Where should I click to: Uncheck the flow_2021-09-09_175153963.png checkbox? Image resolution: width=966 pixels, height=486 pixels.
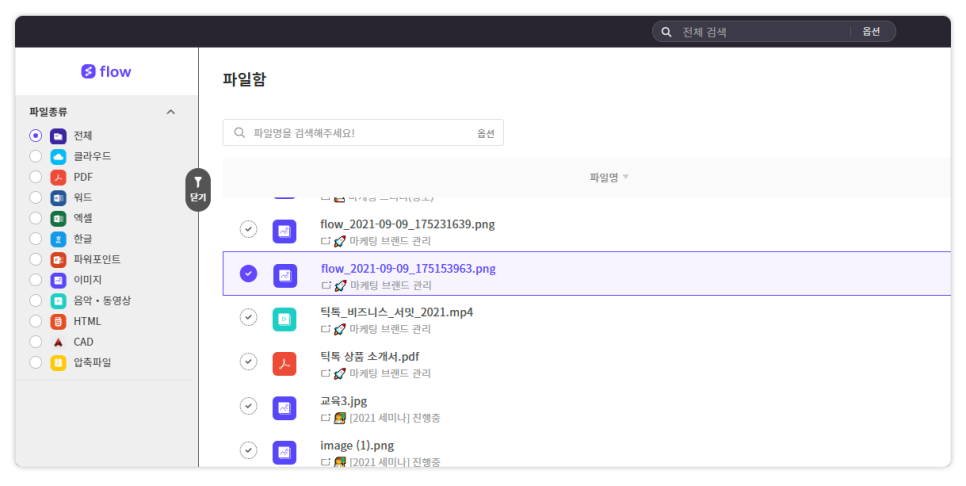249,273
